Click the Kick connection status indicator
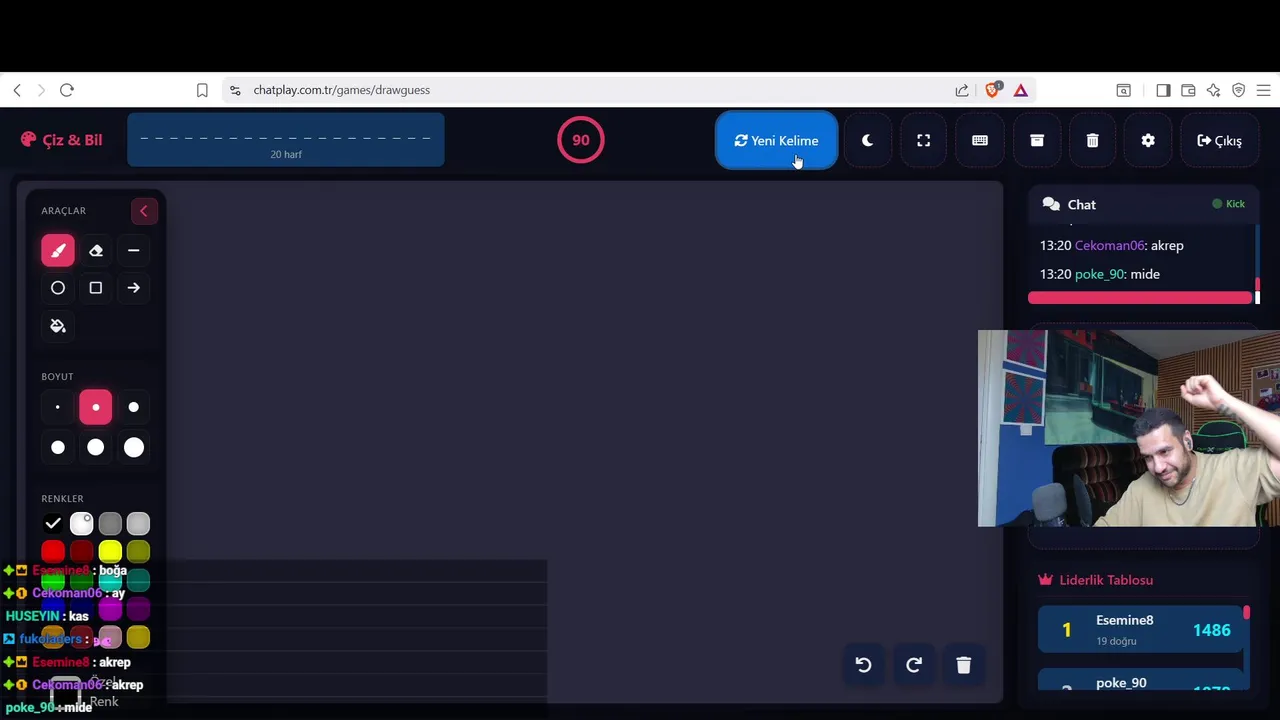The height and width of the screenshot is (720, 1280). [1228, 204]
